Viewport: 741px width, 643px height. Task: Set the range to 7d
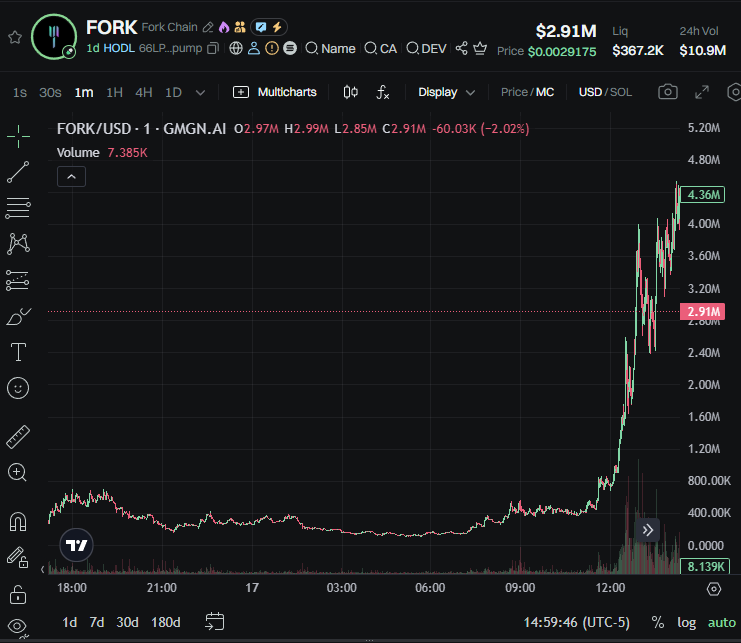click(x=97, y=622)
